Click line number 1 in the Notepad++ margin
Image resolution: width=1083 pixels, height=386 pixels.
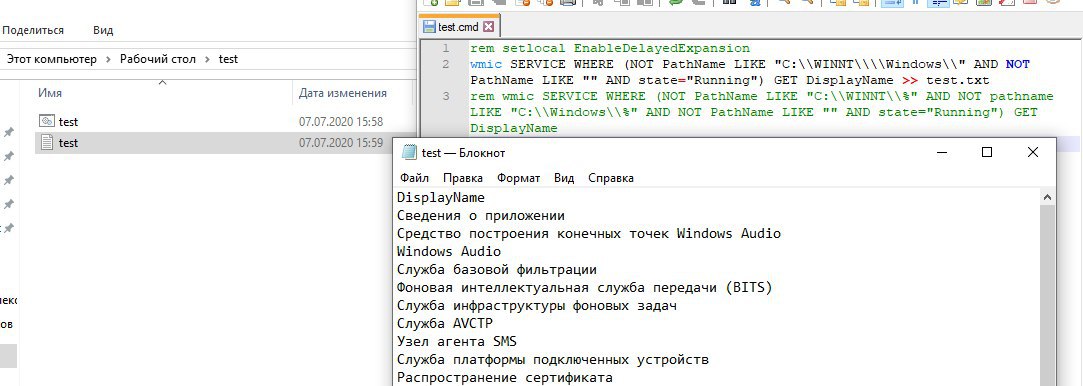coord(445,48)
